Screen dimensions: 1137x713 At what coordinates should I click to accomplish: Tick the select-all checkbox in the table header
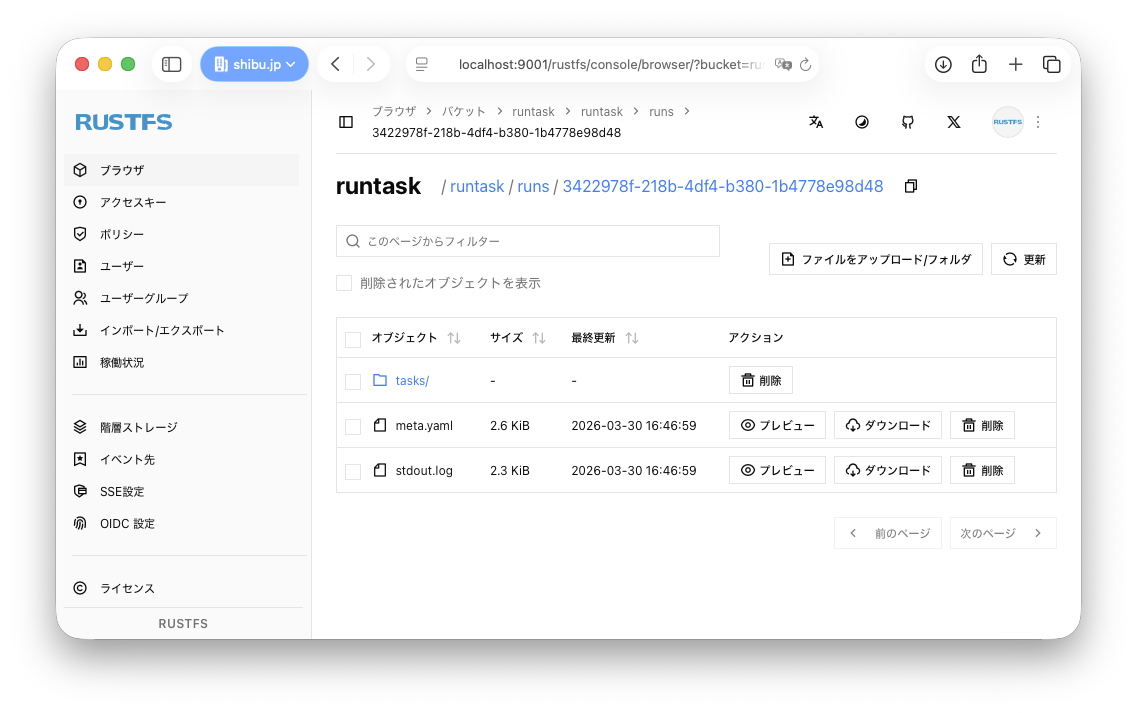point(353,339)
